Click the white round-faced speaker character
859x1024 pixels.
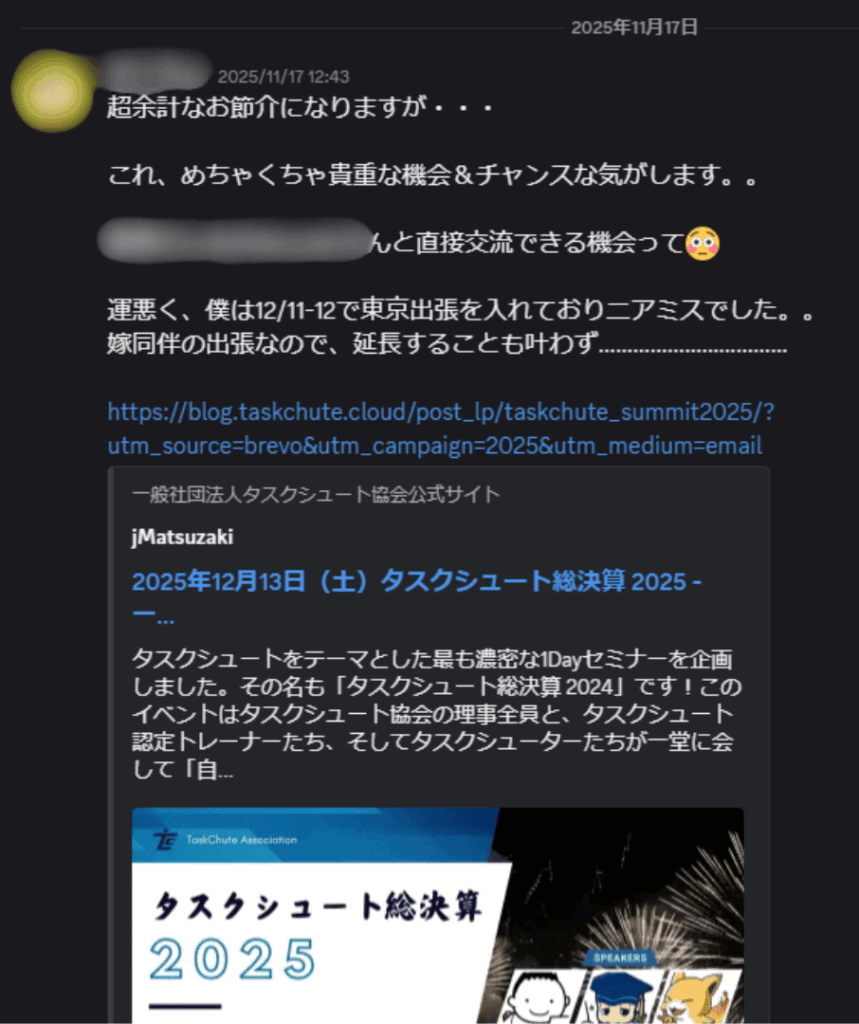click(x=538, y=997)
